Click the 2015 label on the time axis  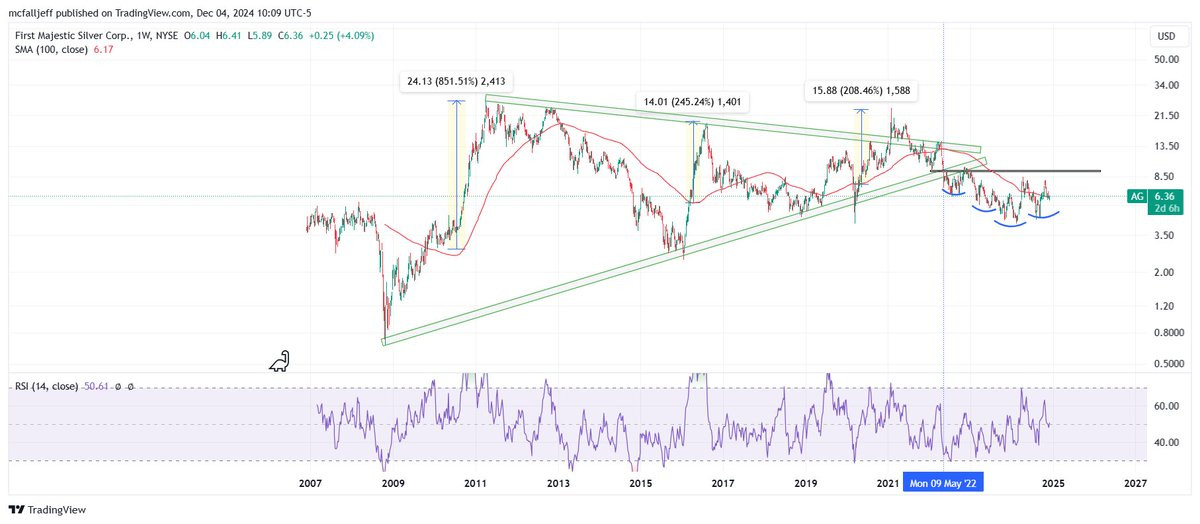(641, 483)
